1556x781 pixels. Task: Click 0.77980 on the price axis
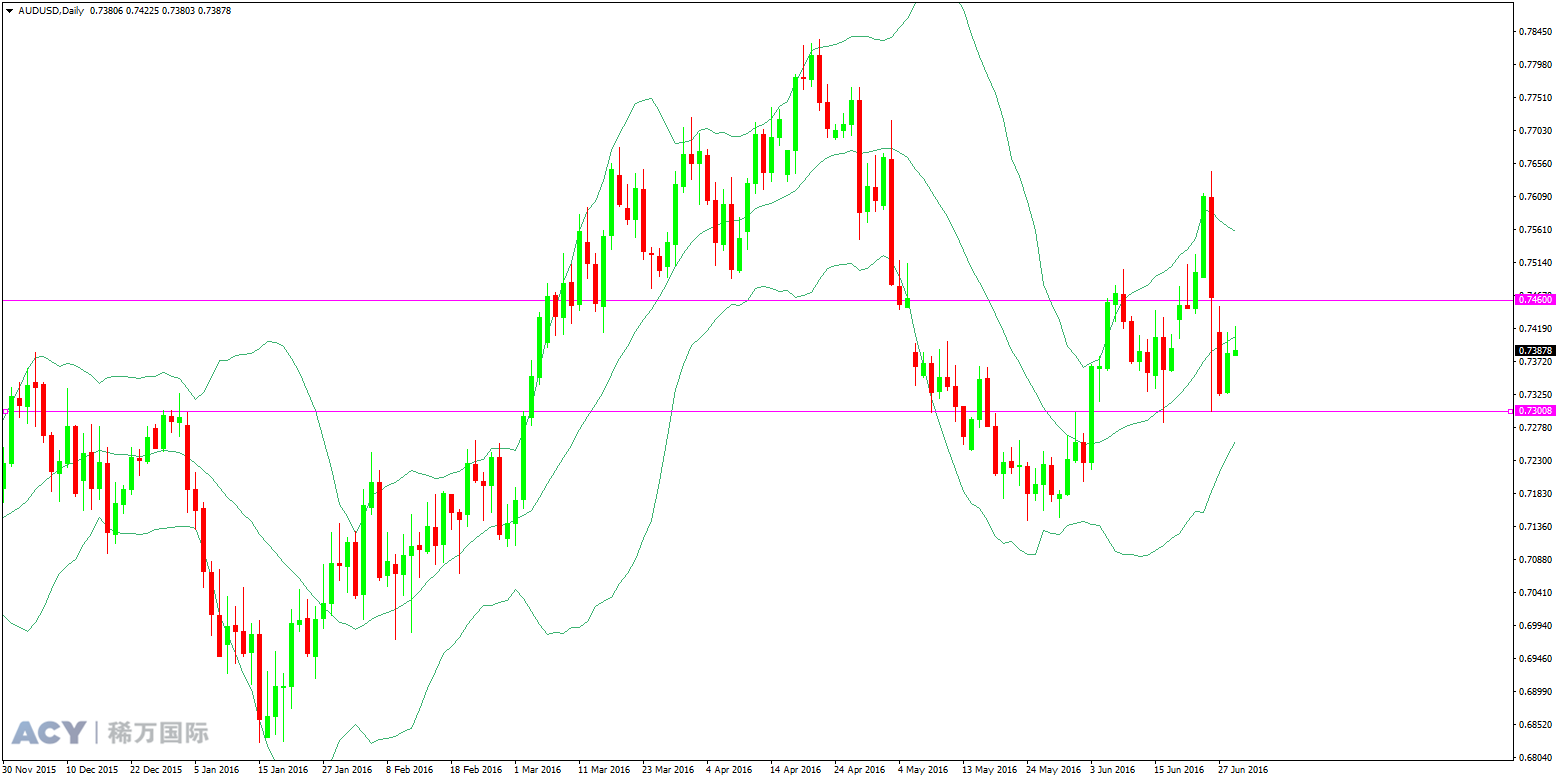point(1535,65)
